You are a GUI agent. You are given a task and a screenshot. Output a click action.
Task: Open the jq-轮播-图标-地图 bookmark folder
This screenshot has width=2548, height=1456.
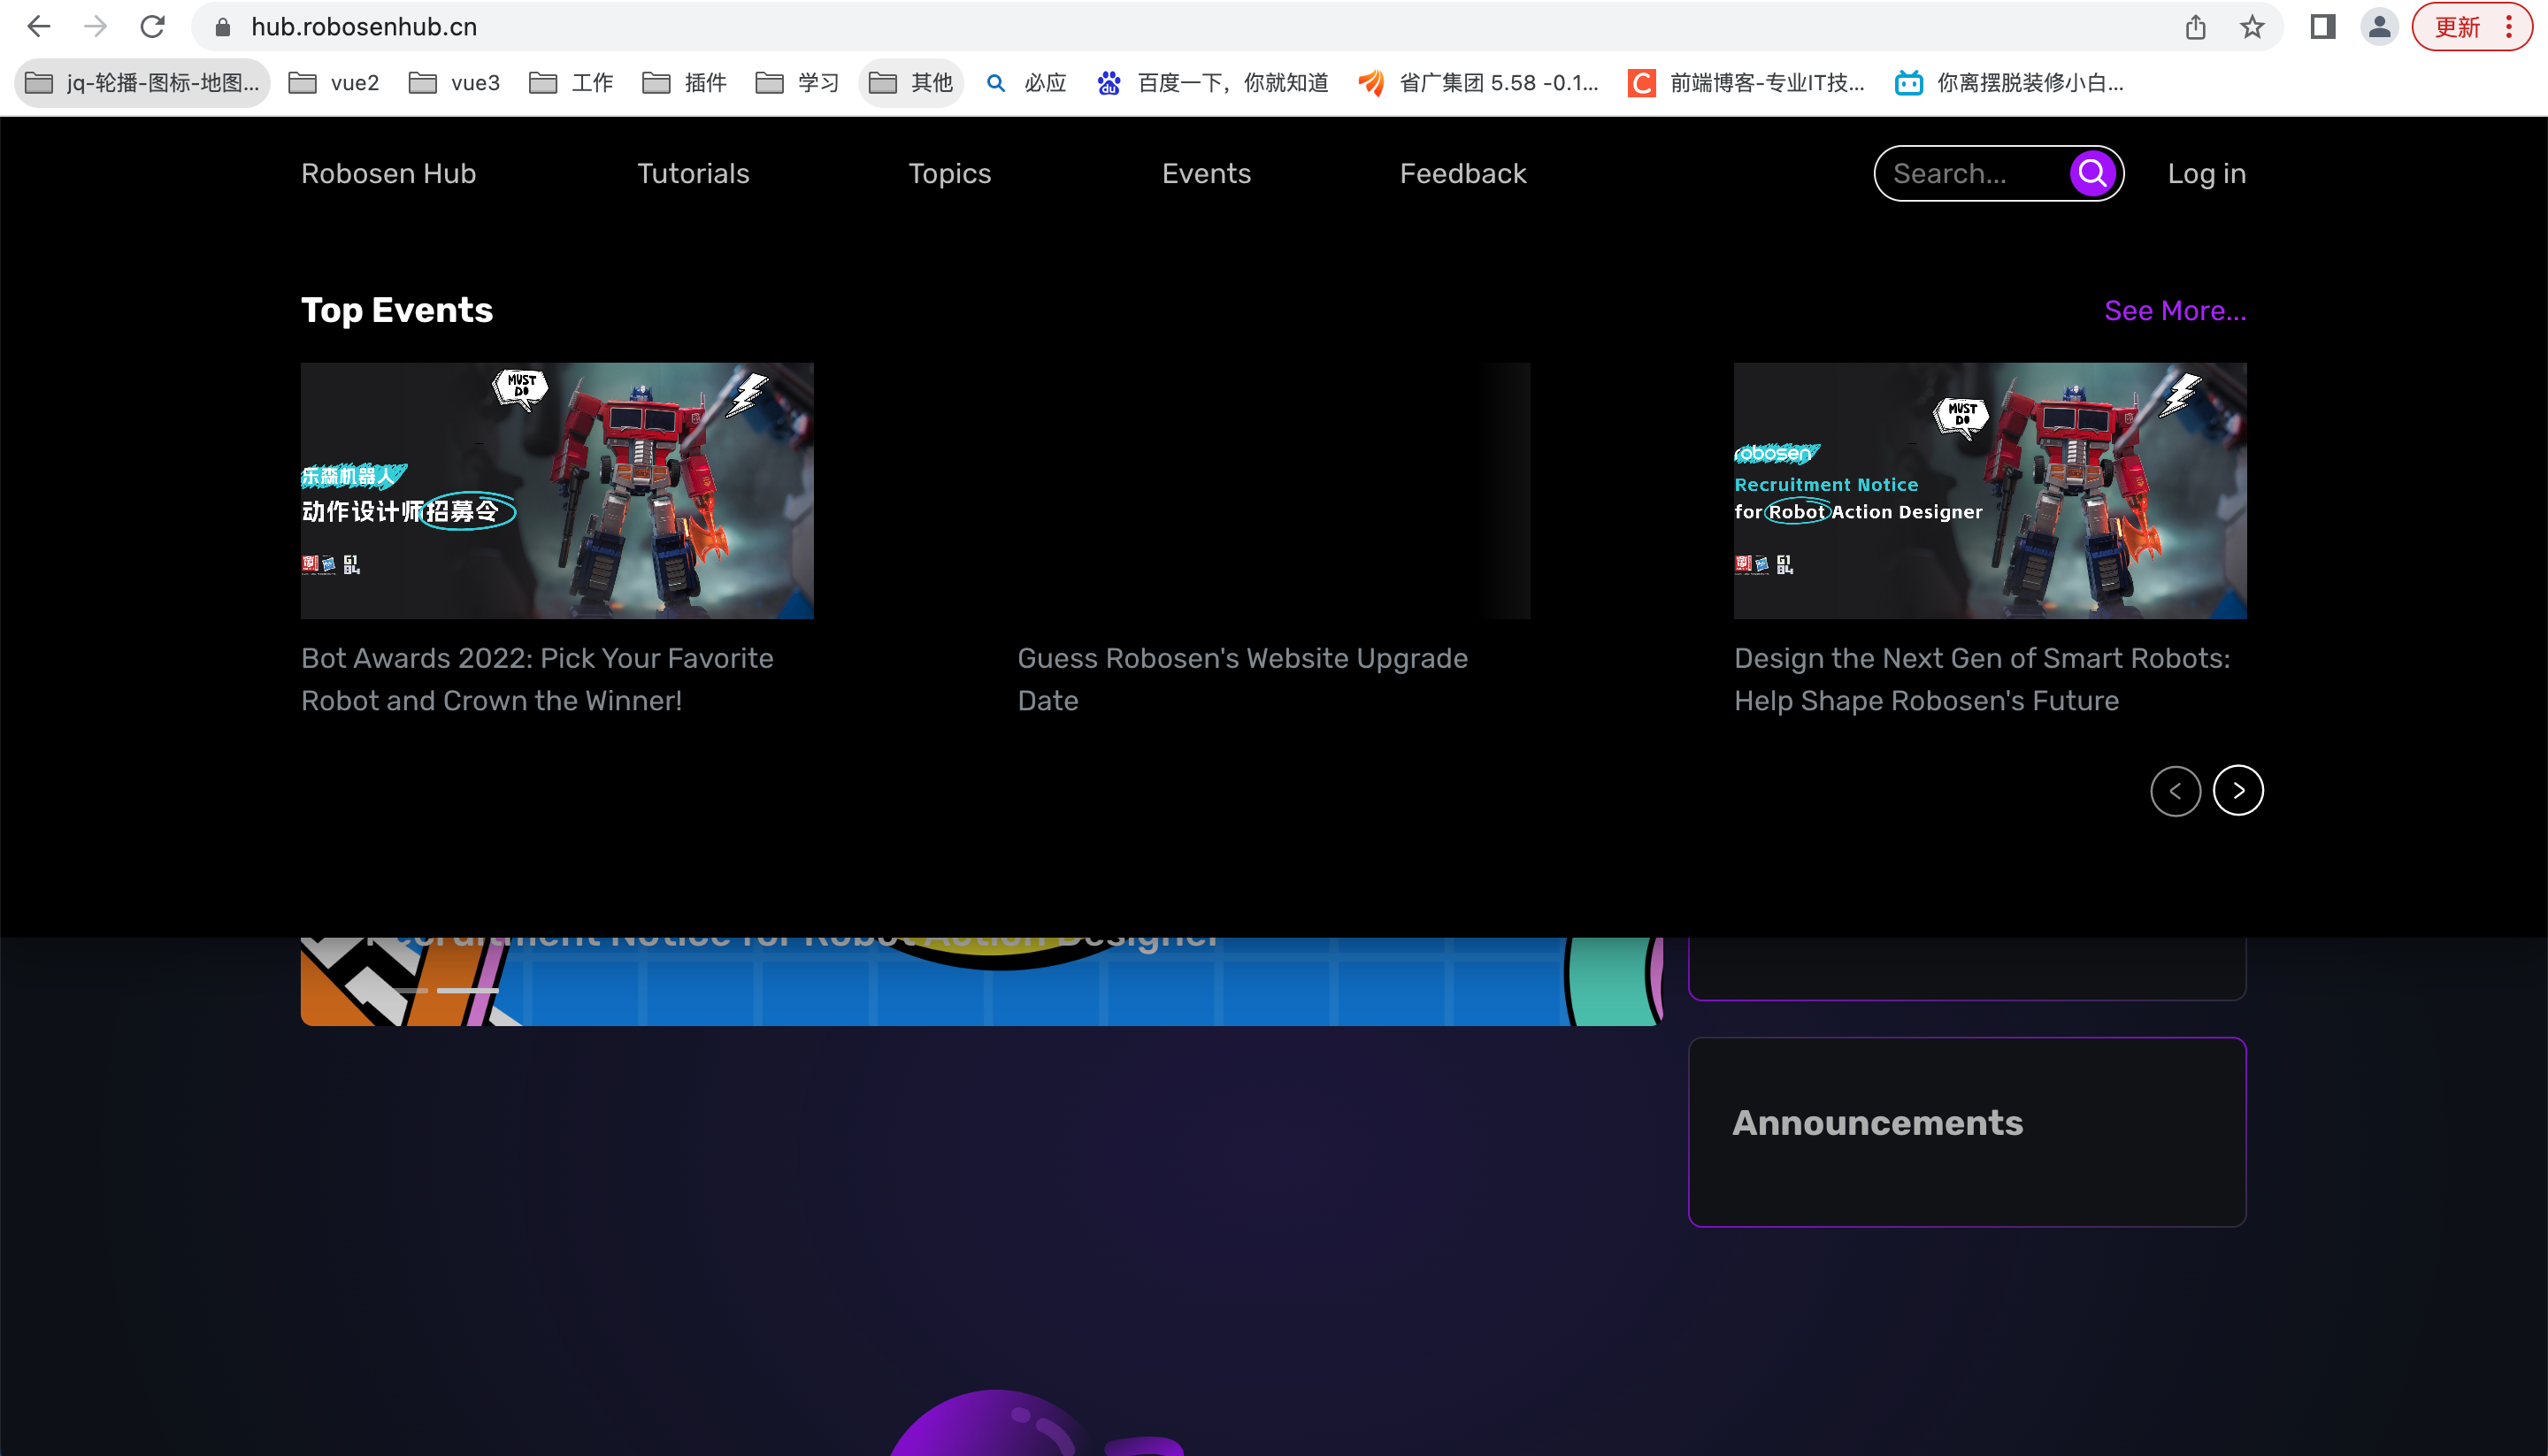tap(142, 83)
